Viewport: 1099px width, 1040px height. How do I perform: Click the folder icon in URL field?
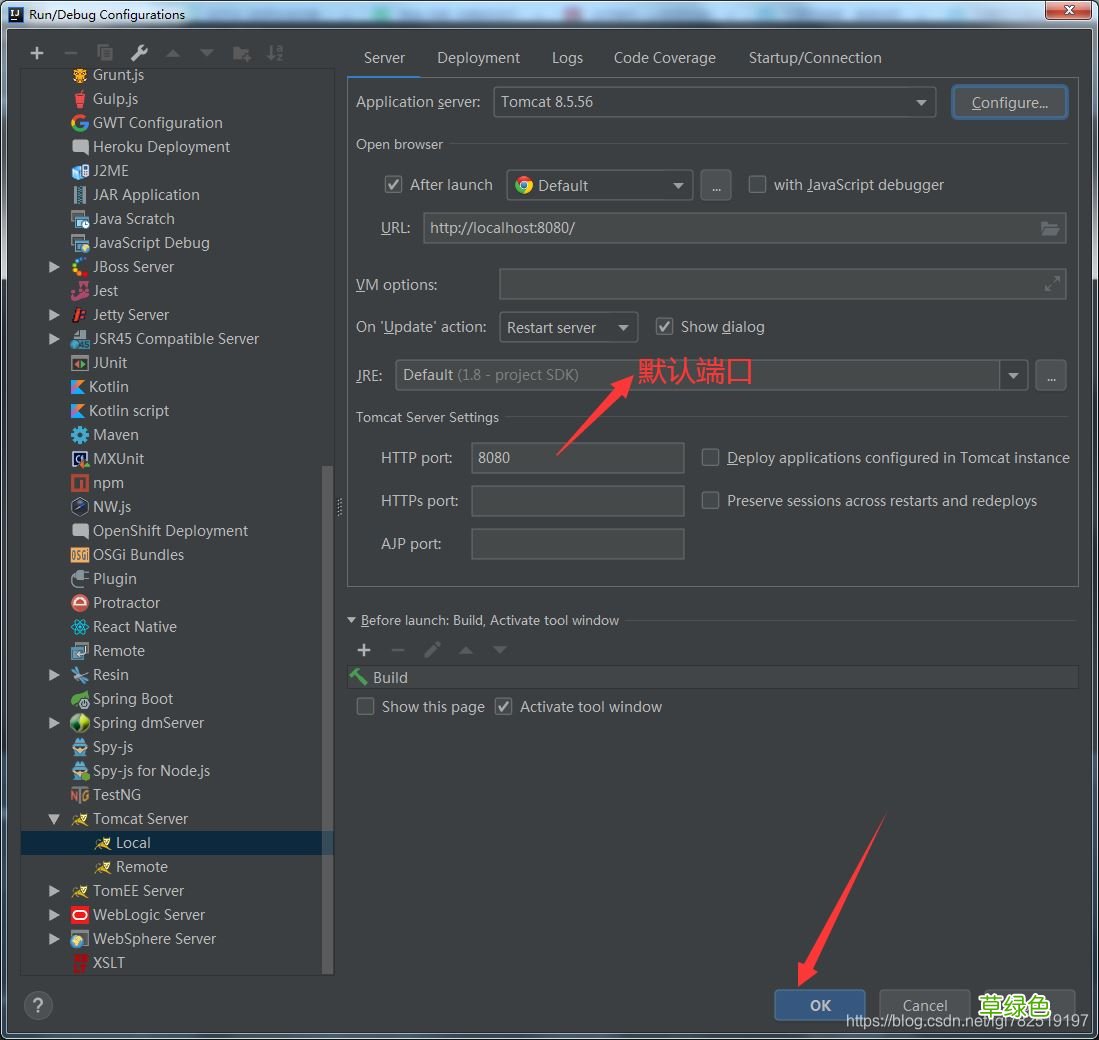coord(1049,228)
